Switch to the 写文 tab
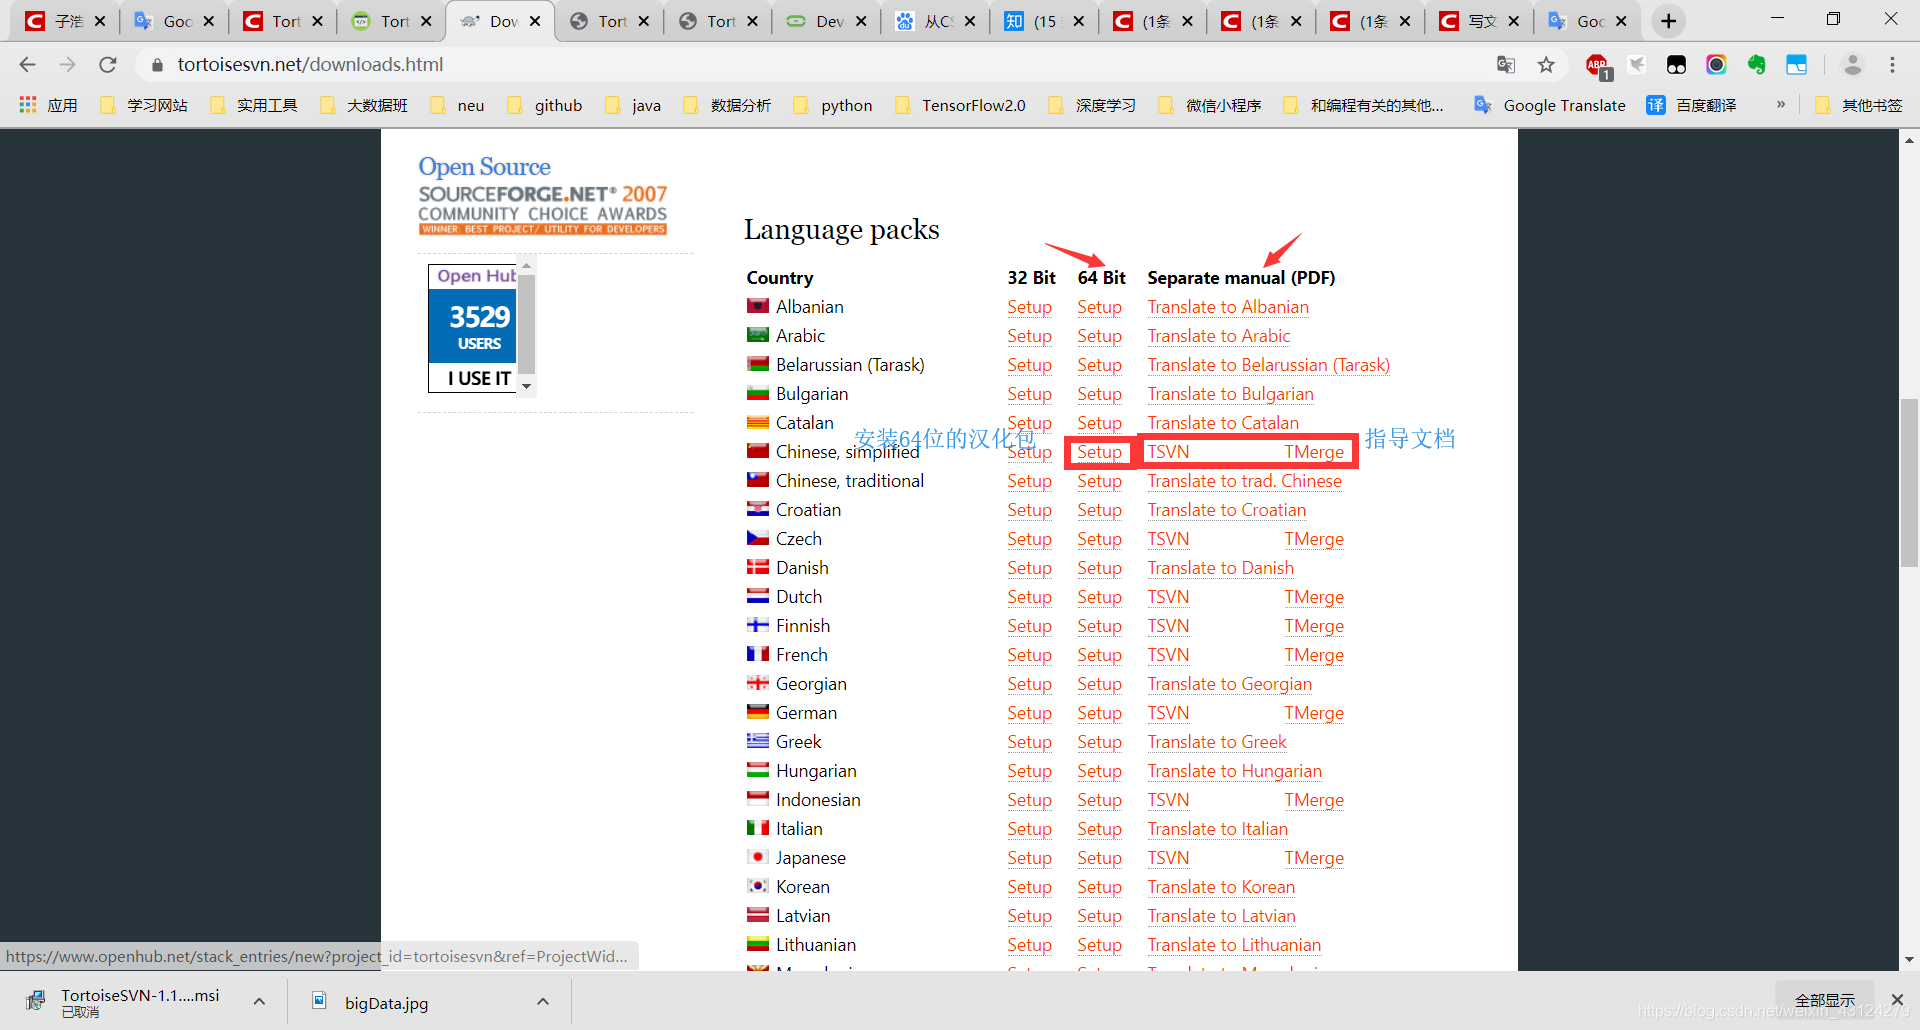This screenshot has width=1920, height=1030. pos(1479,21)
